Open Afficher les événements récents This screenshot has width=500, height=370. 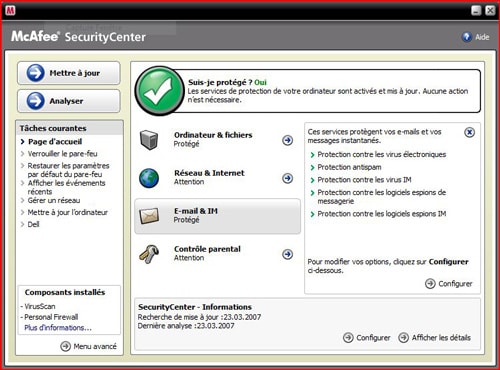point(66,187)
